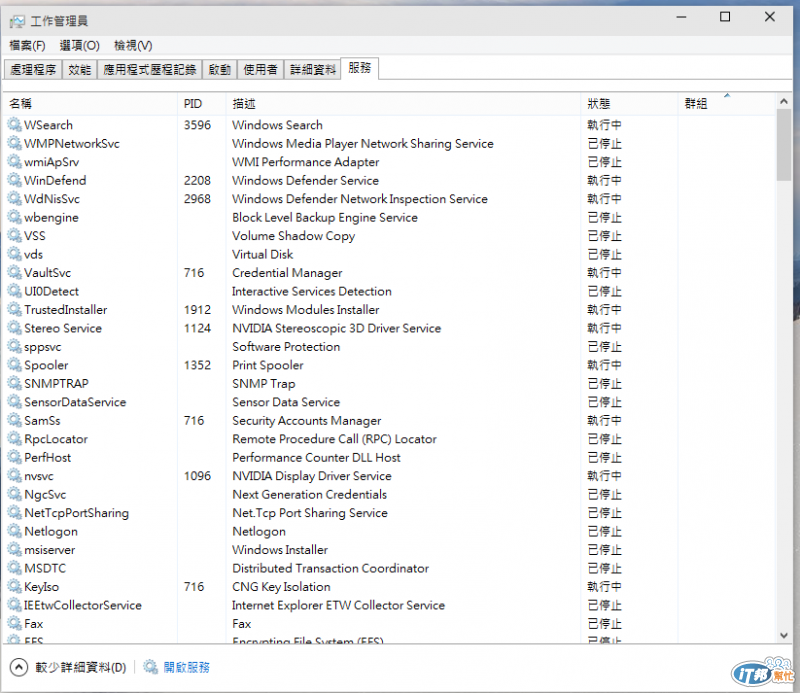Click the Task Manager title bar icon
This screenshot has width=800, height=693.
tap(17, 21)
